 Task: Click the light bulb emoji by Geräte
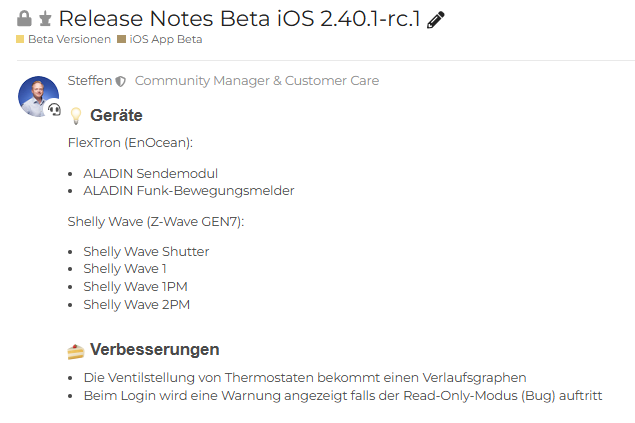[x=76, y=116]
